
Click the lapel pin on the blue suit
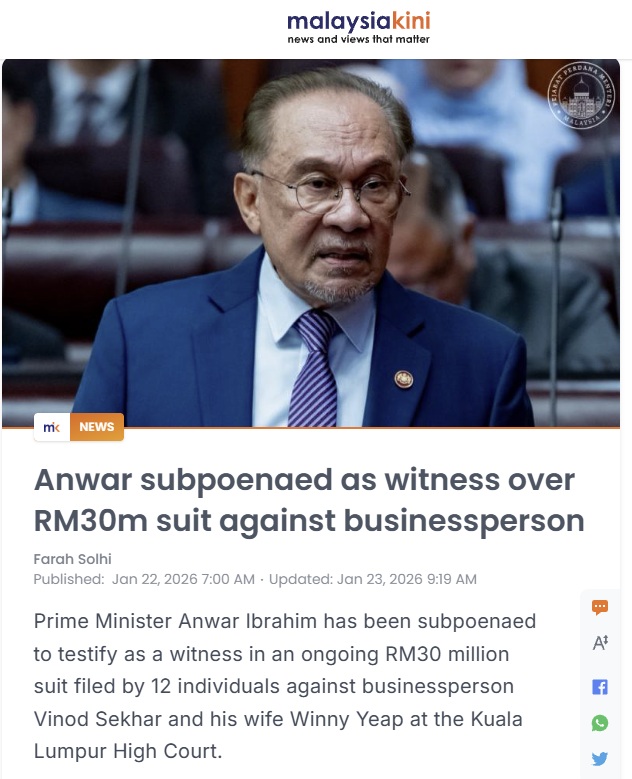pos(403,379)
